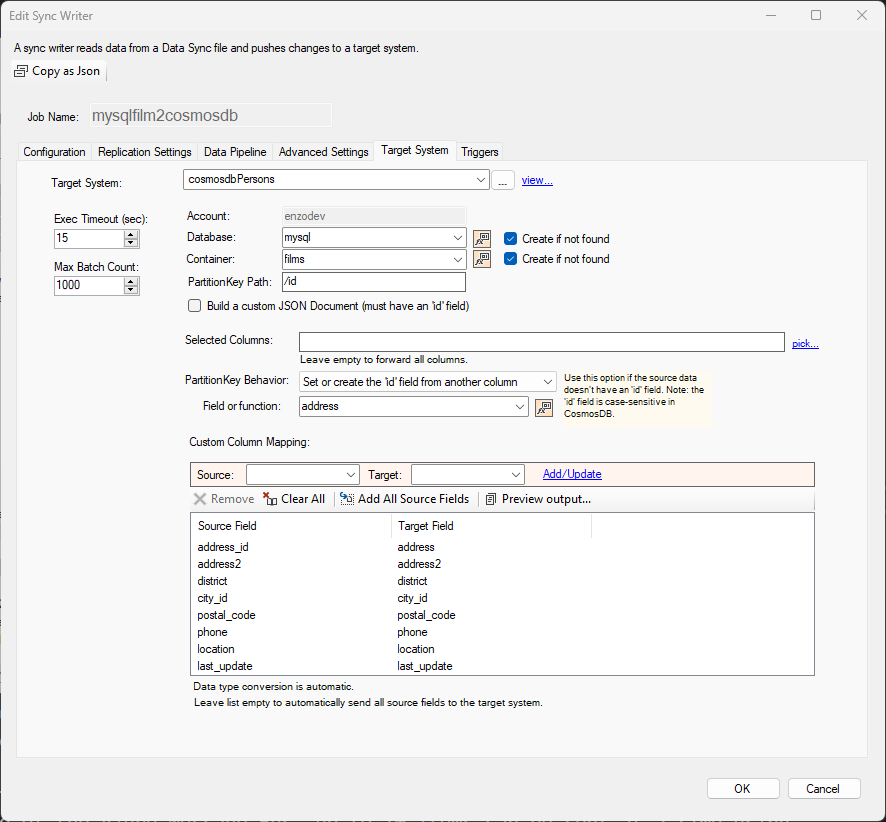Click the Remove mapping toolbar item
The width and height of the screenshot is (886, 822).
224,499
